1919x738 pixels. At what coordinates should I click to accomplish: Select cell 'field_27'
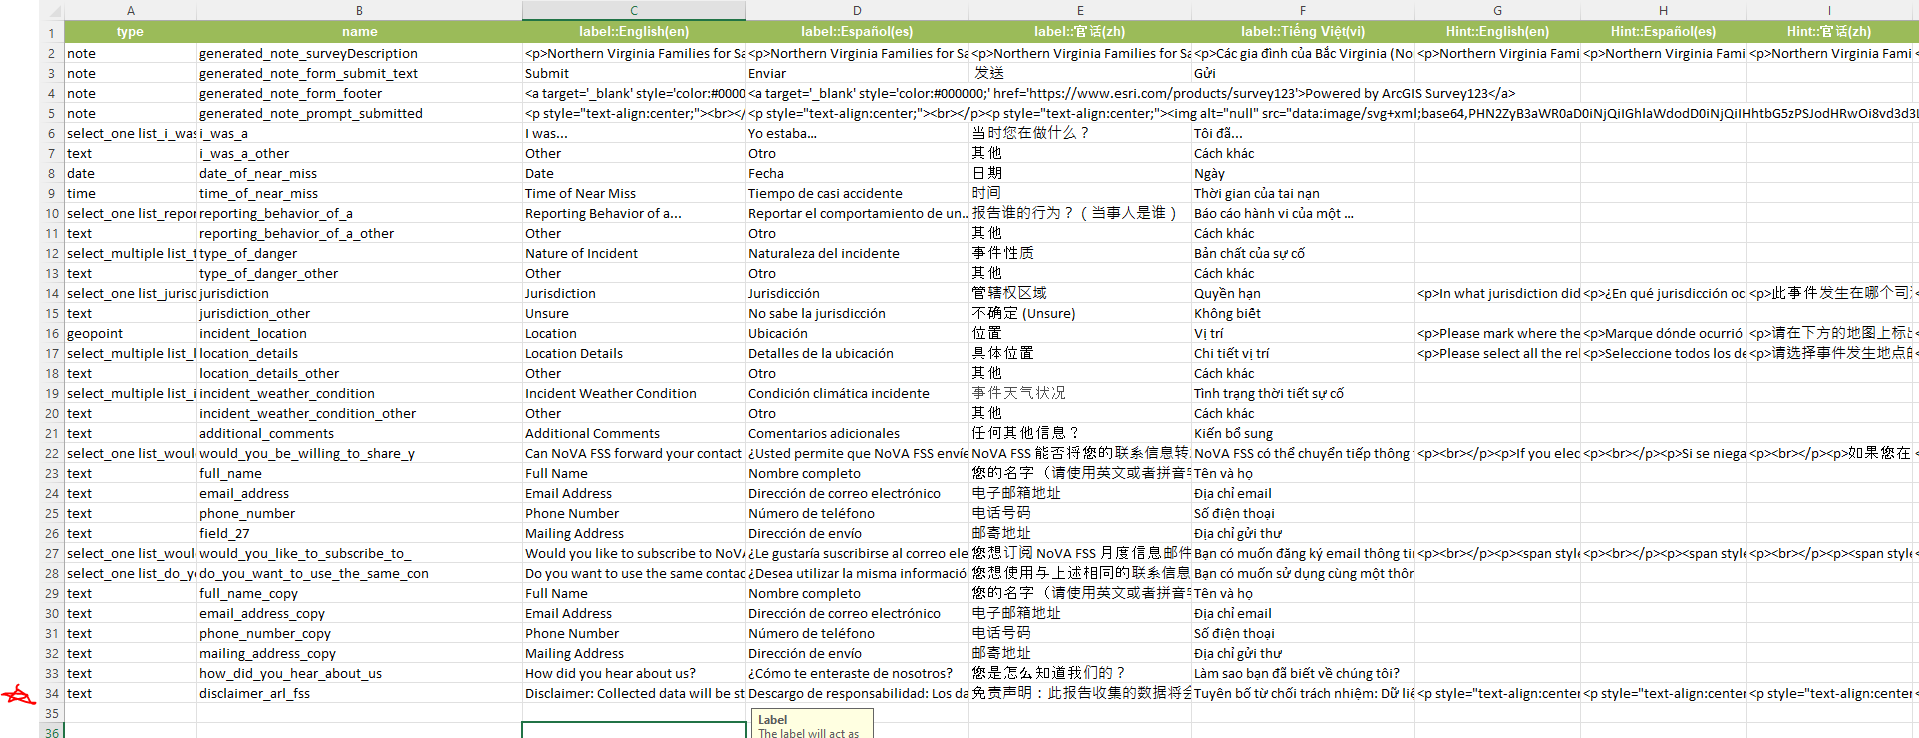pos(359,533)
